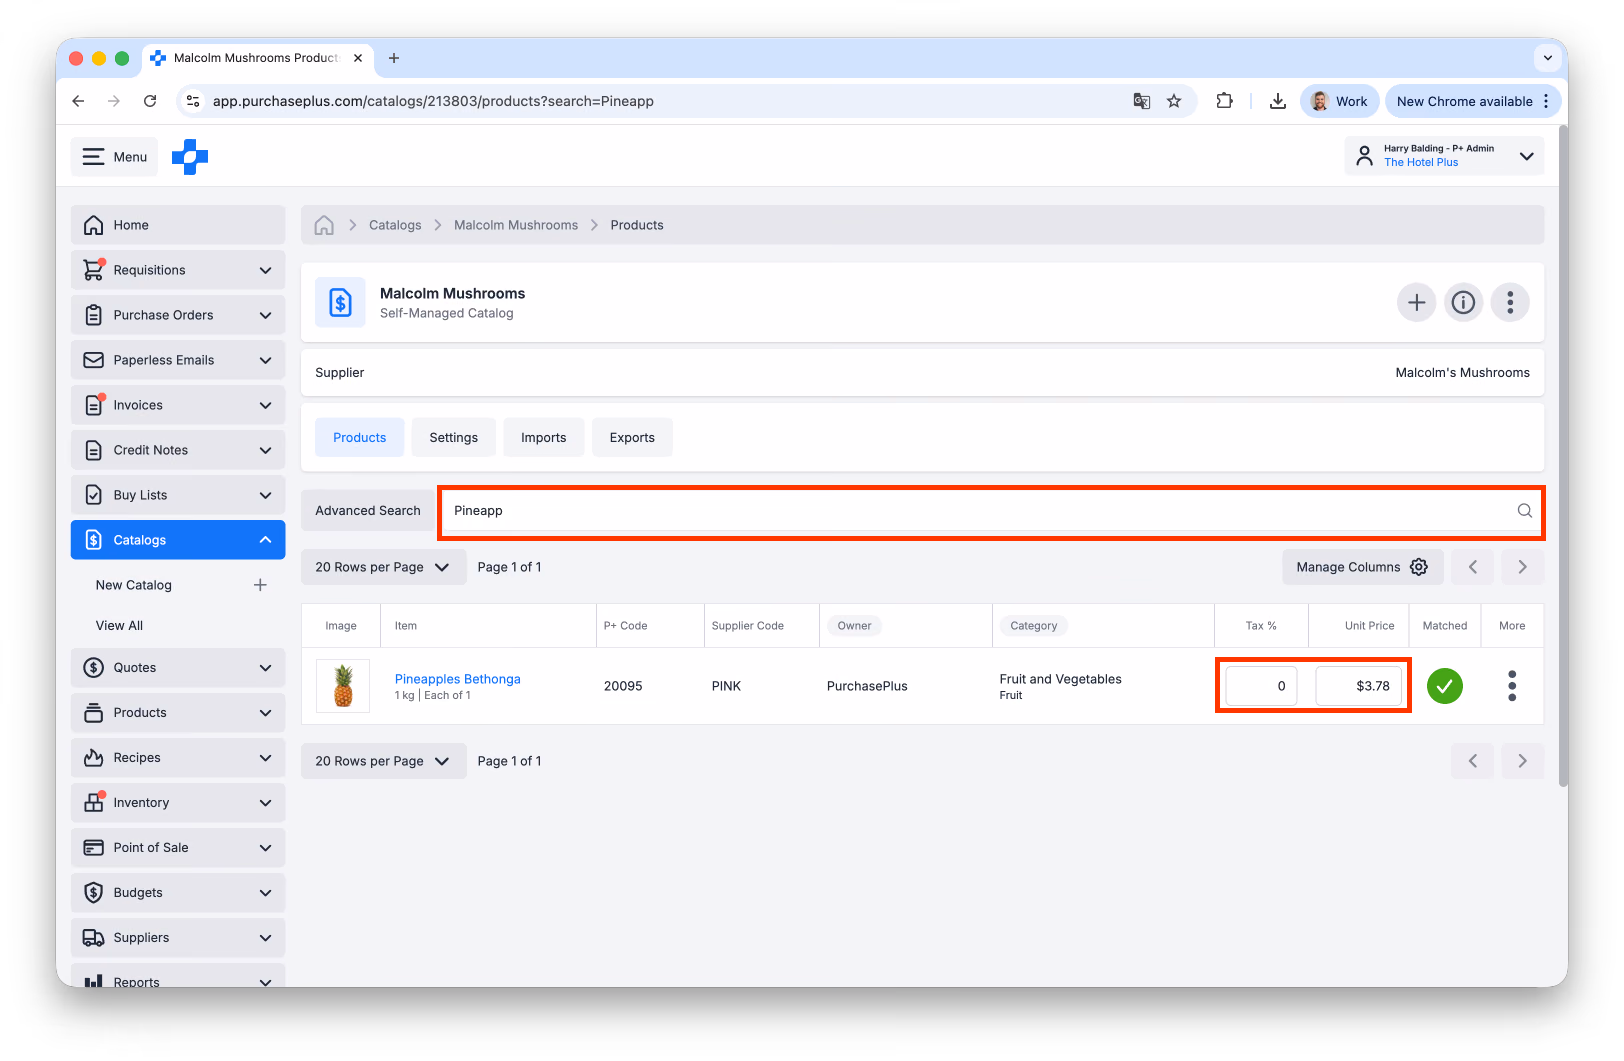This screenshot has height=1061, width=1624.
Task: Click the Products breadcrumb item
Action: pos(637,225)
